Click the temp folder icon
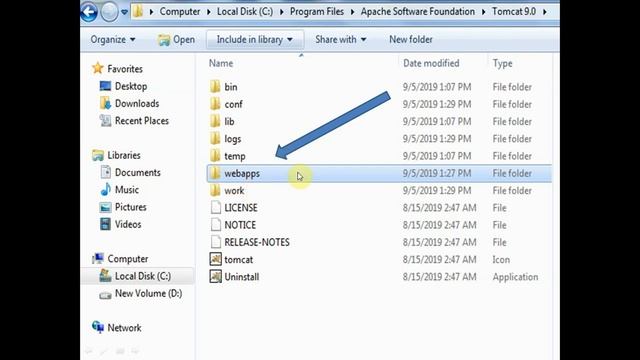The width and height of the screenshot is (640, 360). pos(215,156)
